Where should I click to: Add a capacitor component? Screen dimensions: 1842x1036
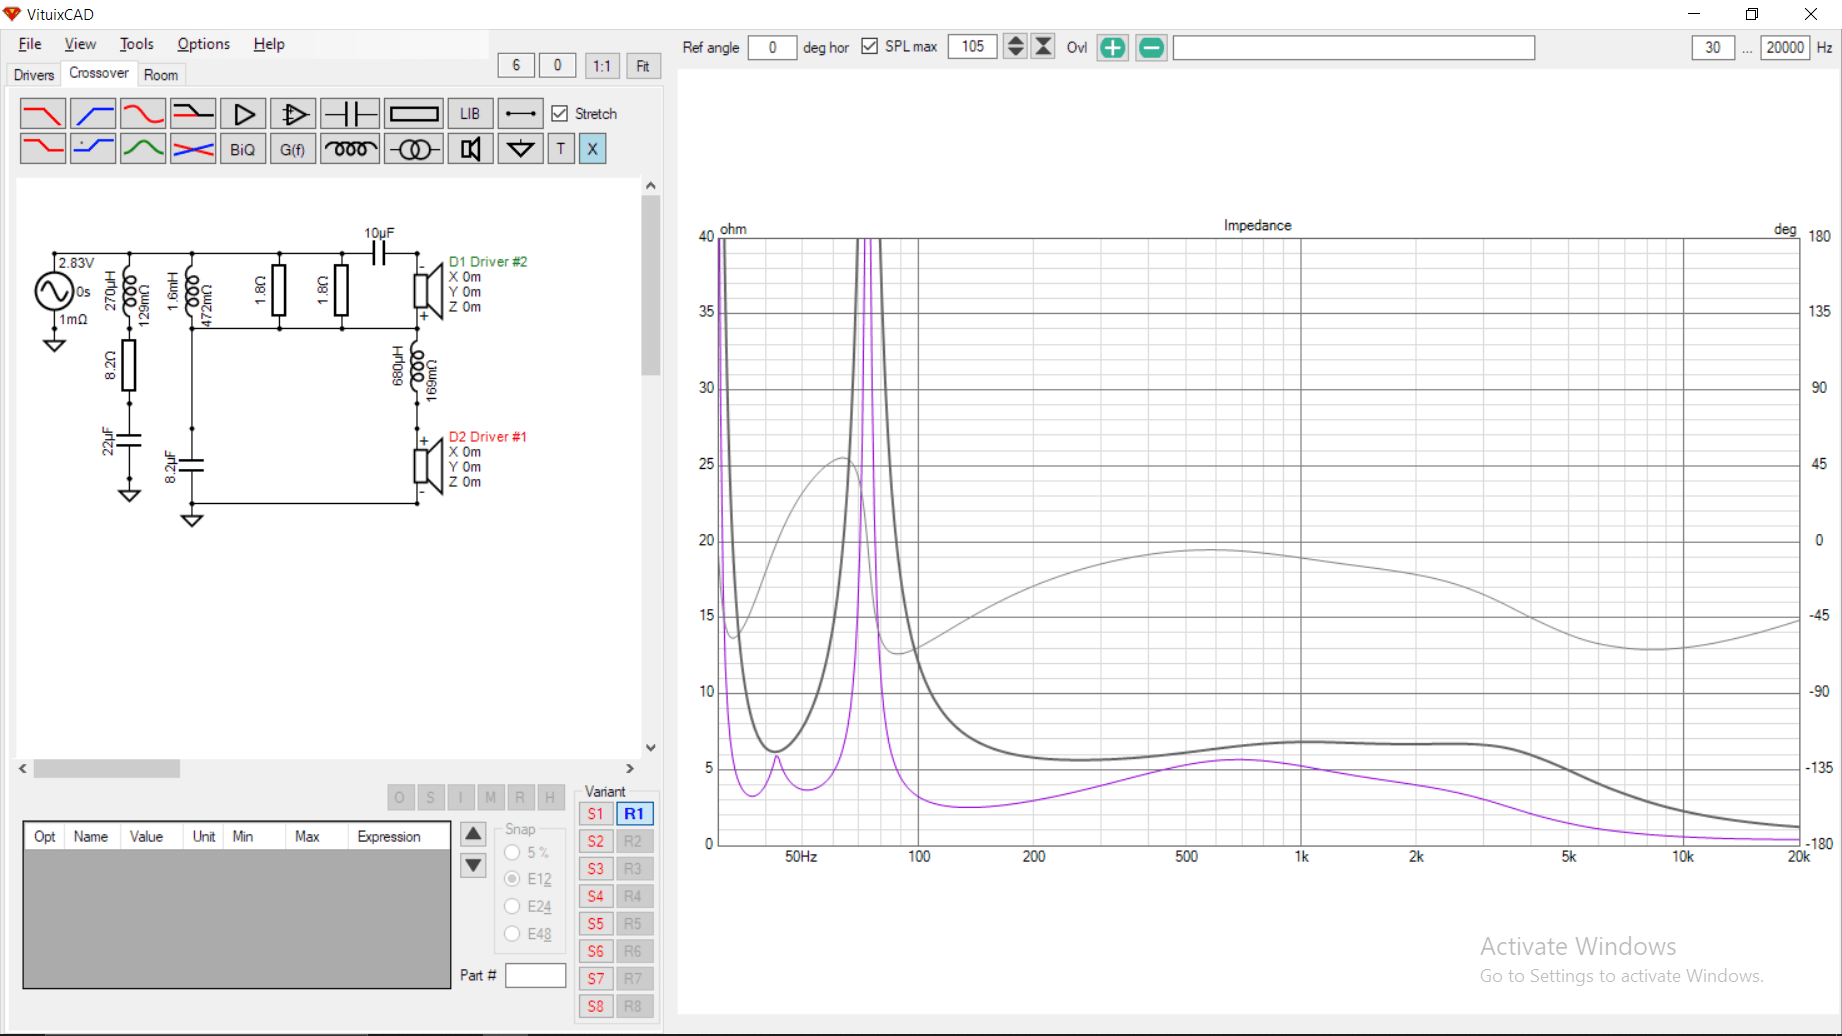coord(350,114)
